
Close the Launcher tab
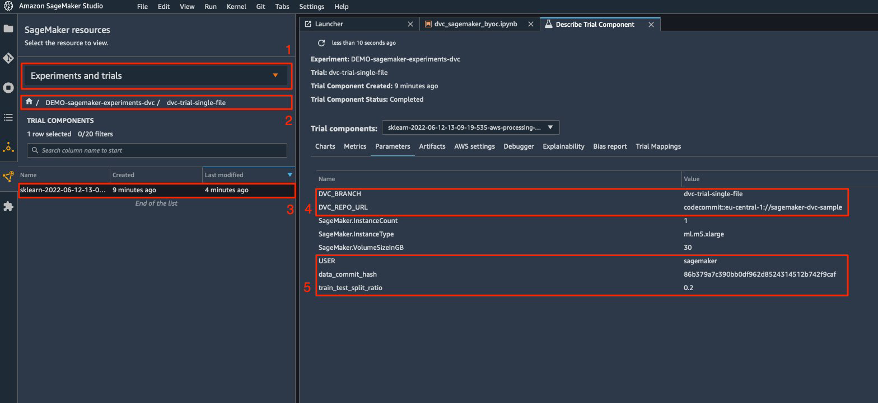(410, 24)
